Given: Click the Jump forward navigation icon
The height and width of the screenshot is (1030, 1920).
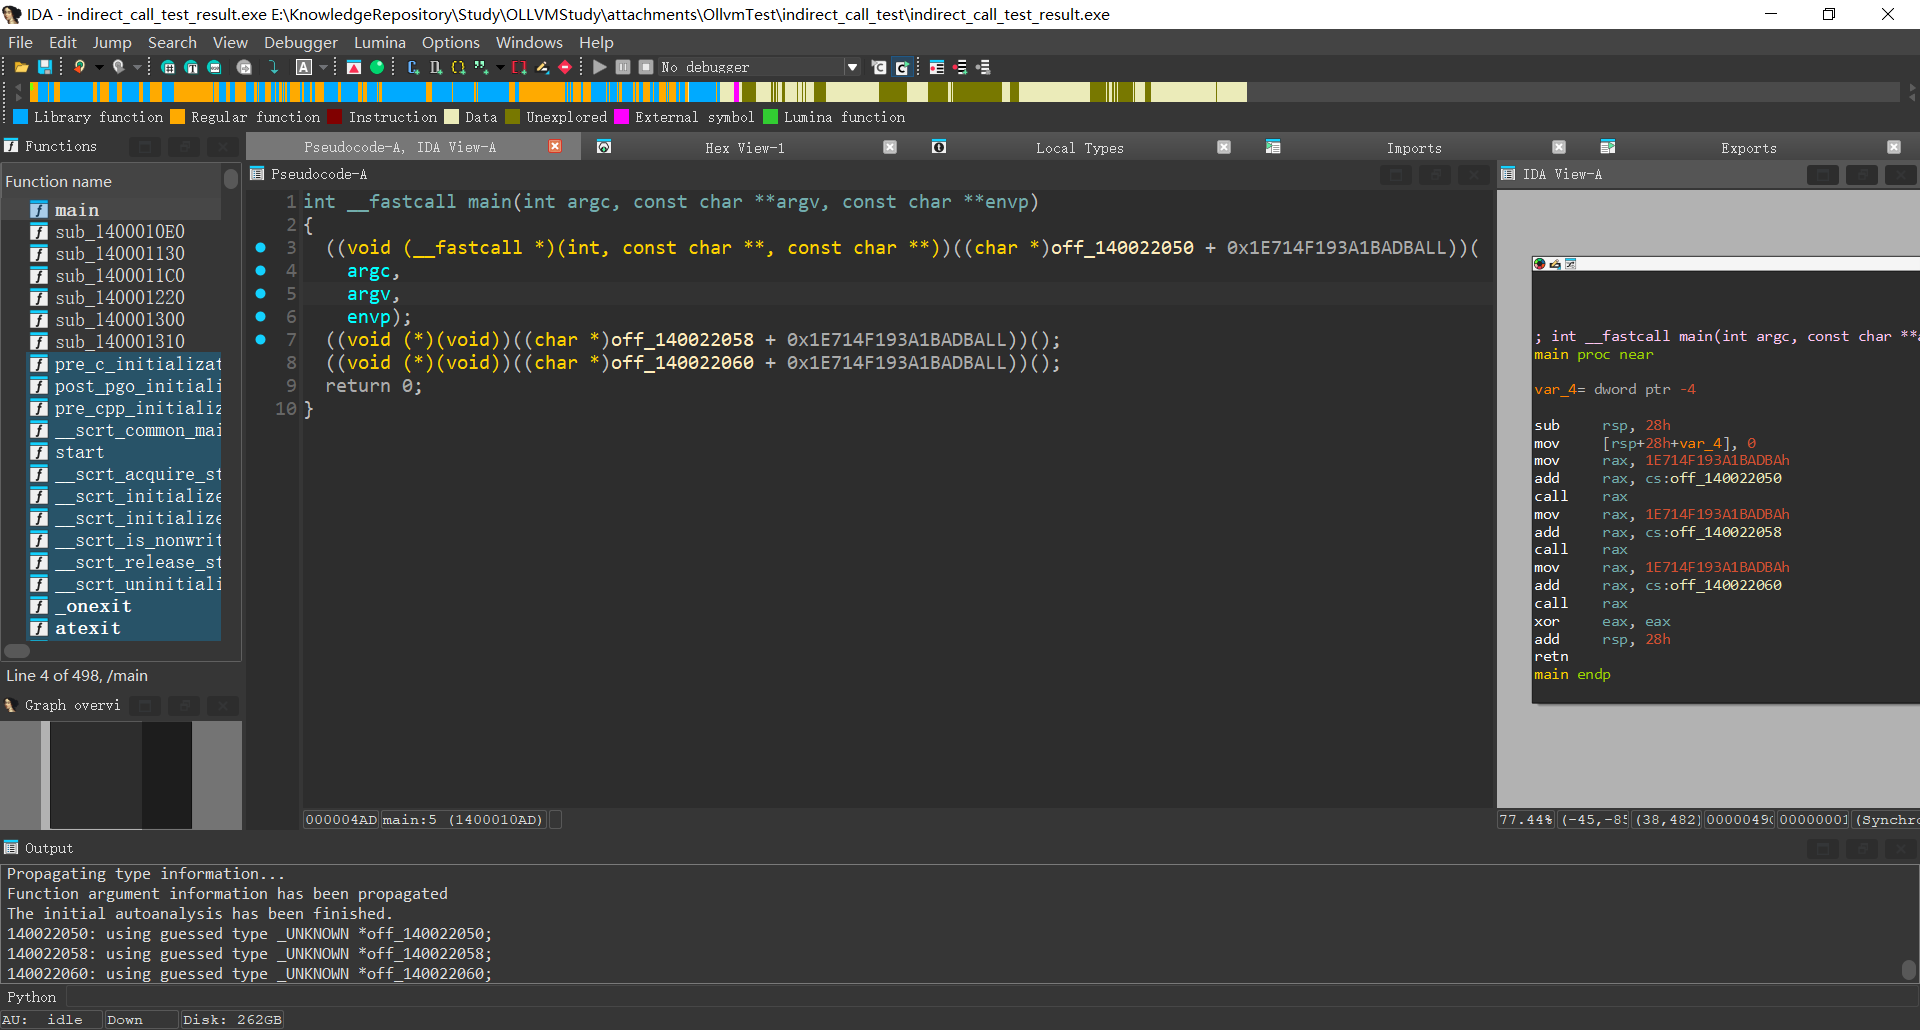Looking at the screenshot, I should coord(118,67).
